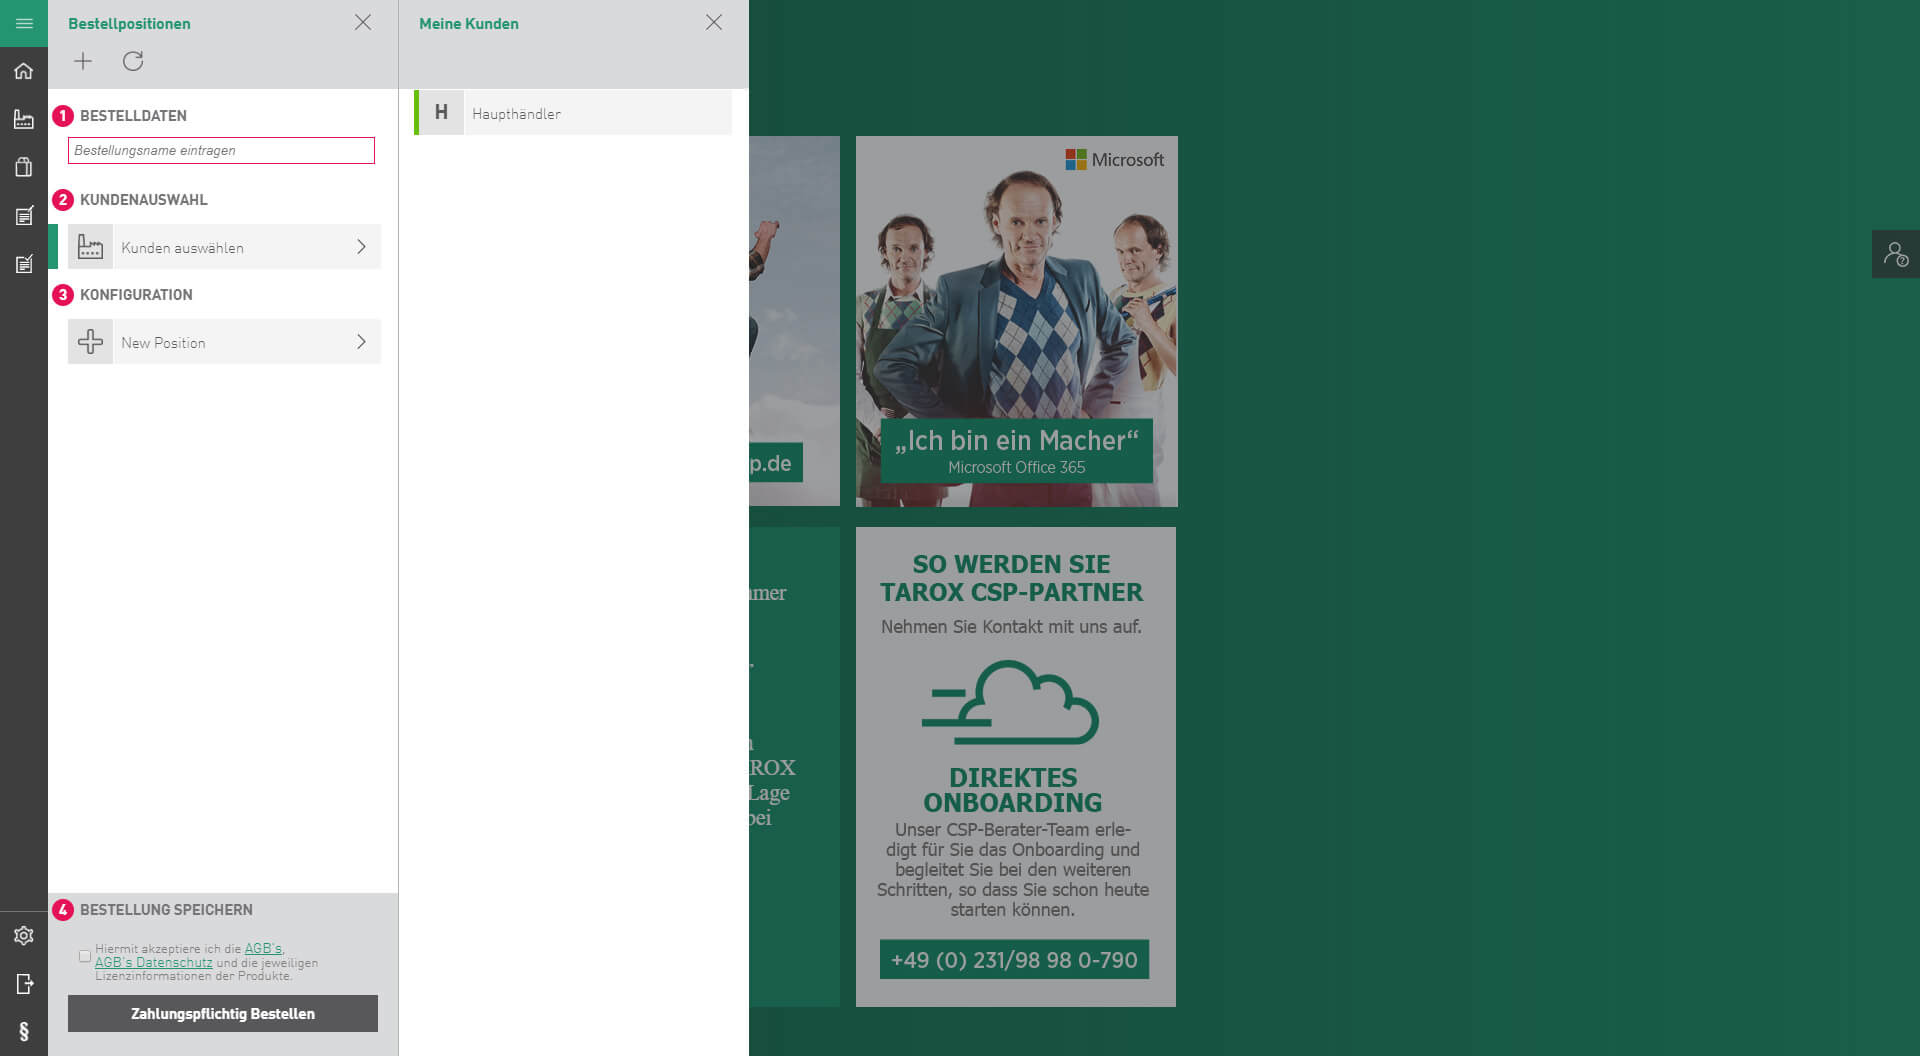Viewport: 1920px width, 1056px height.
Task: Expand the Kunden auswählen chevron
Action: [361, 247]
